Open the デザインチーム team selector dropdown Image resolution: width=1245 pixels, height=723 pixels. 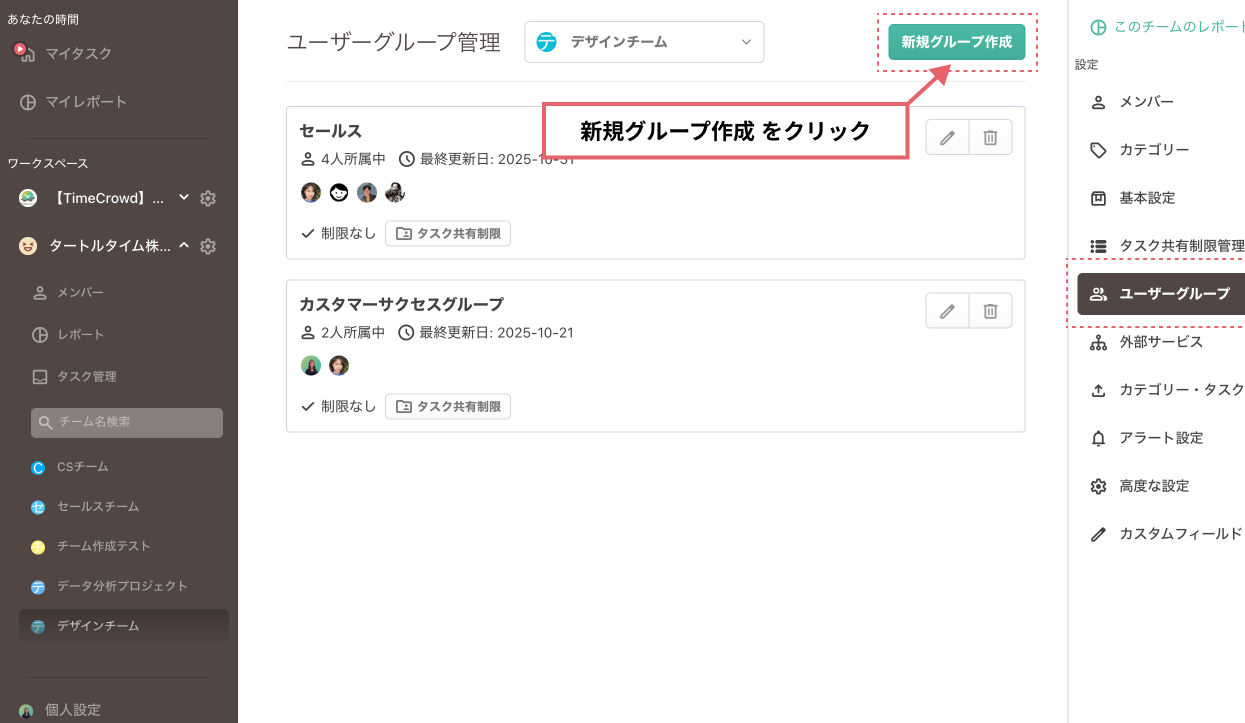pos(644,42)
